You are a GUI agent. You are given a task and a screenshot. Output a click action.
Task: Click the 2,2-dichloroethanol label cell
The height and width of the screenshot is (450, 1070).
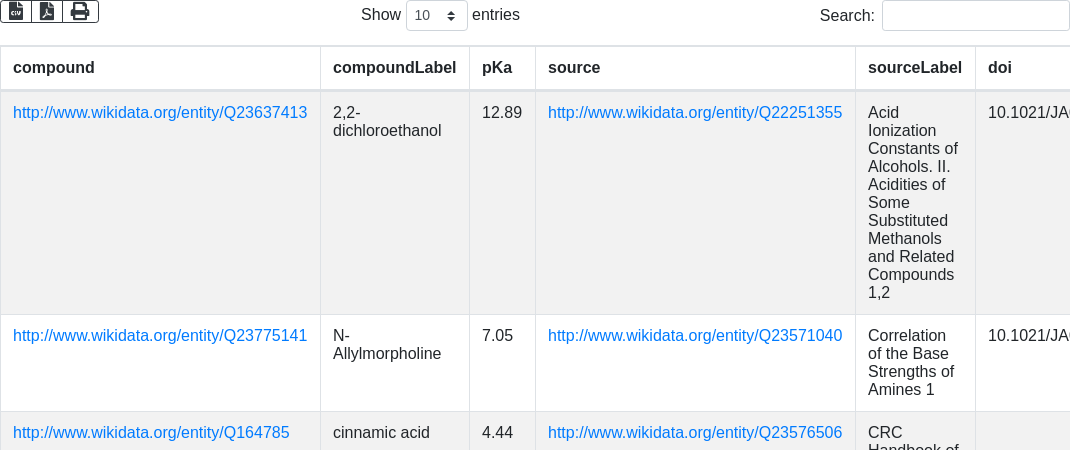[387, 121]
